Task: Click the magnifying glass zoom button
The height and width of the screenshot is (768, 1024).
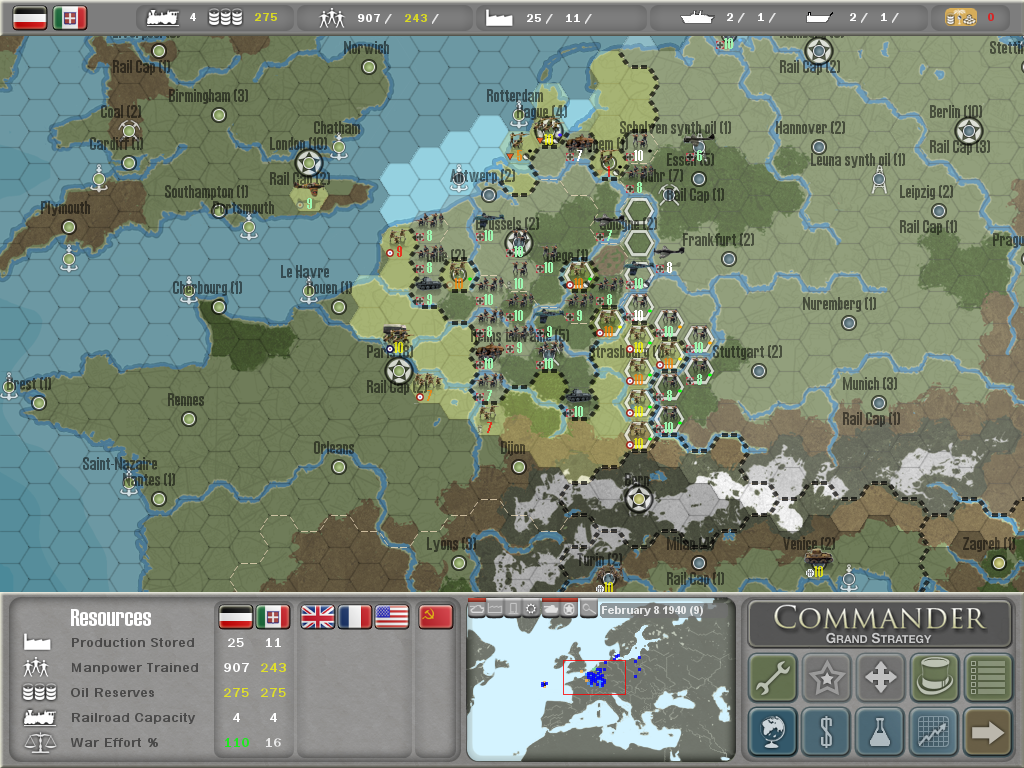Action: click(x=588, y=609)
